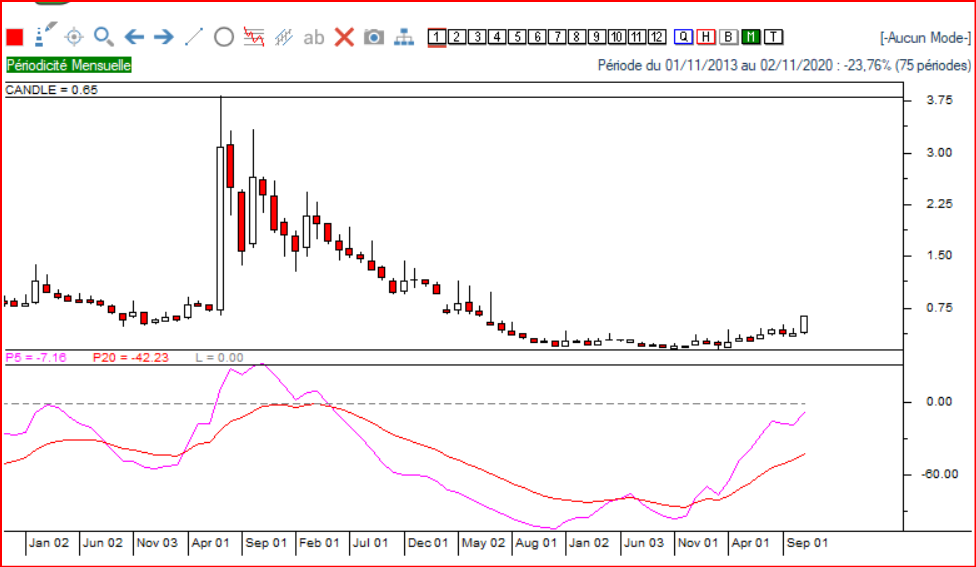
Task: Switch to M monthly periodicity button
Action: tap(751, 37)
